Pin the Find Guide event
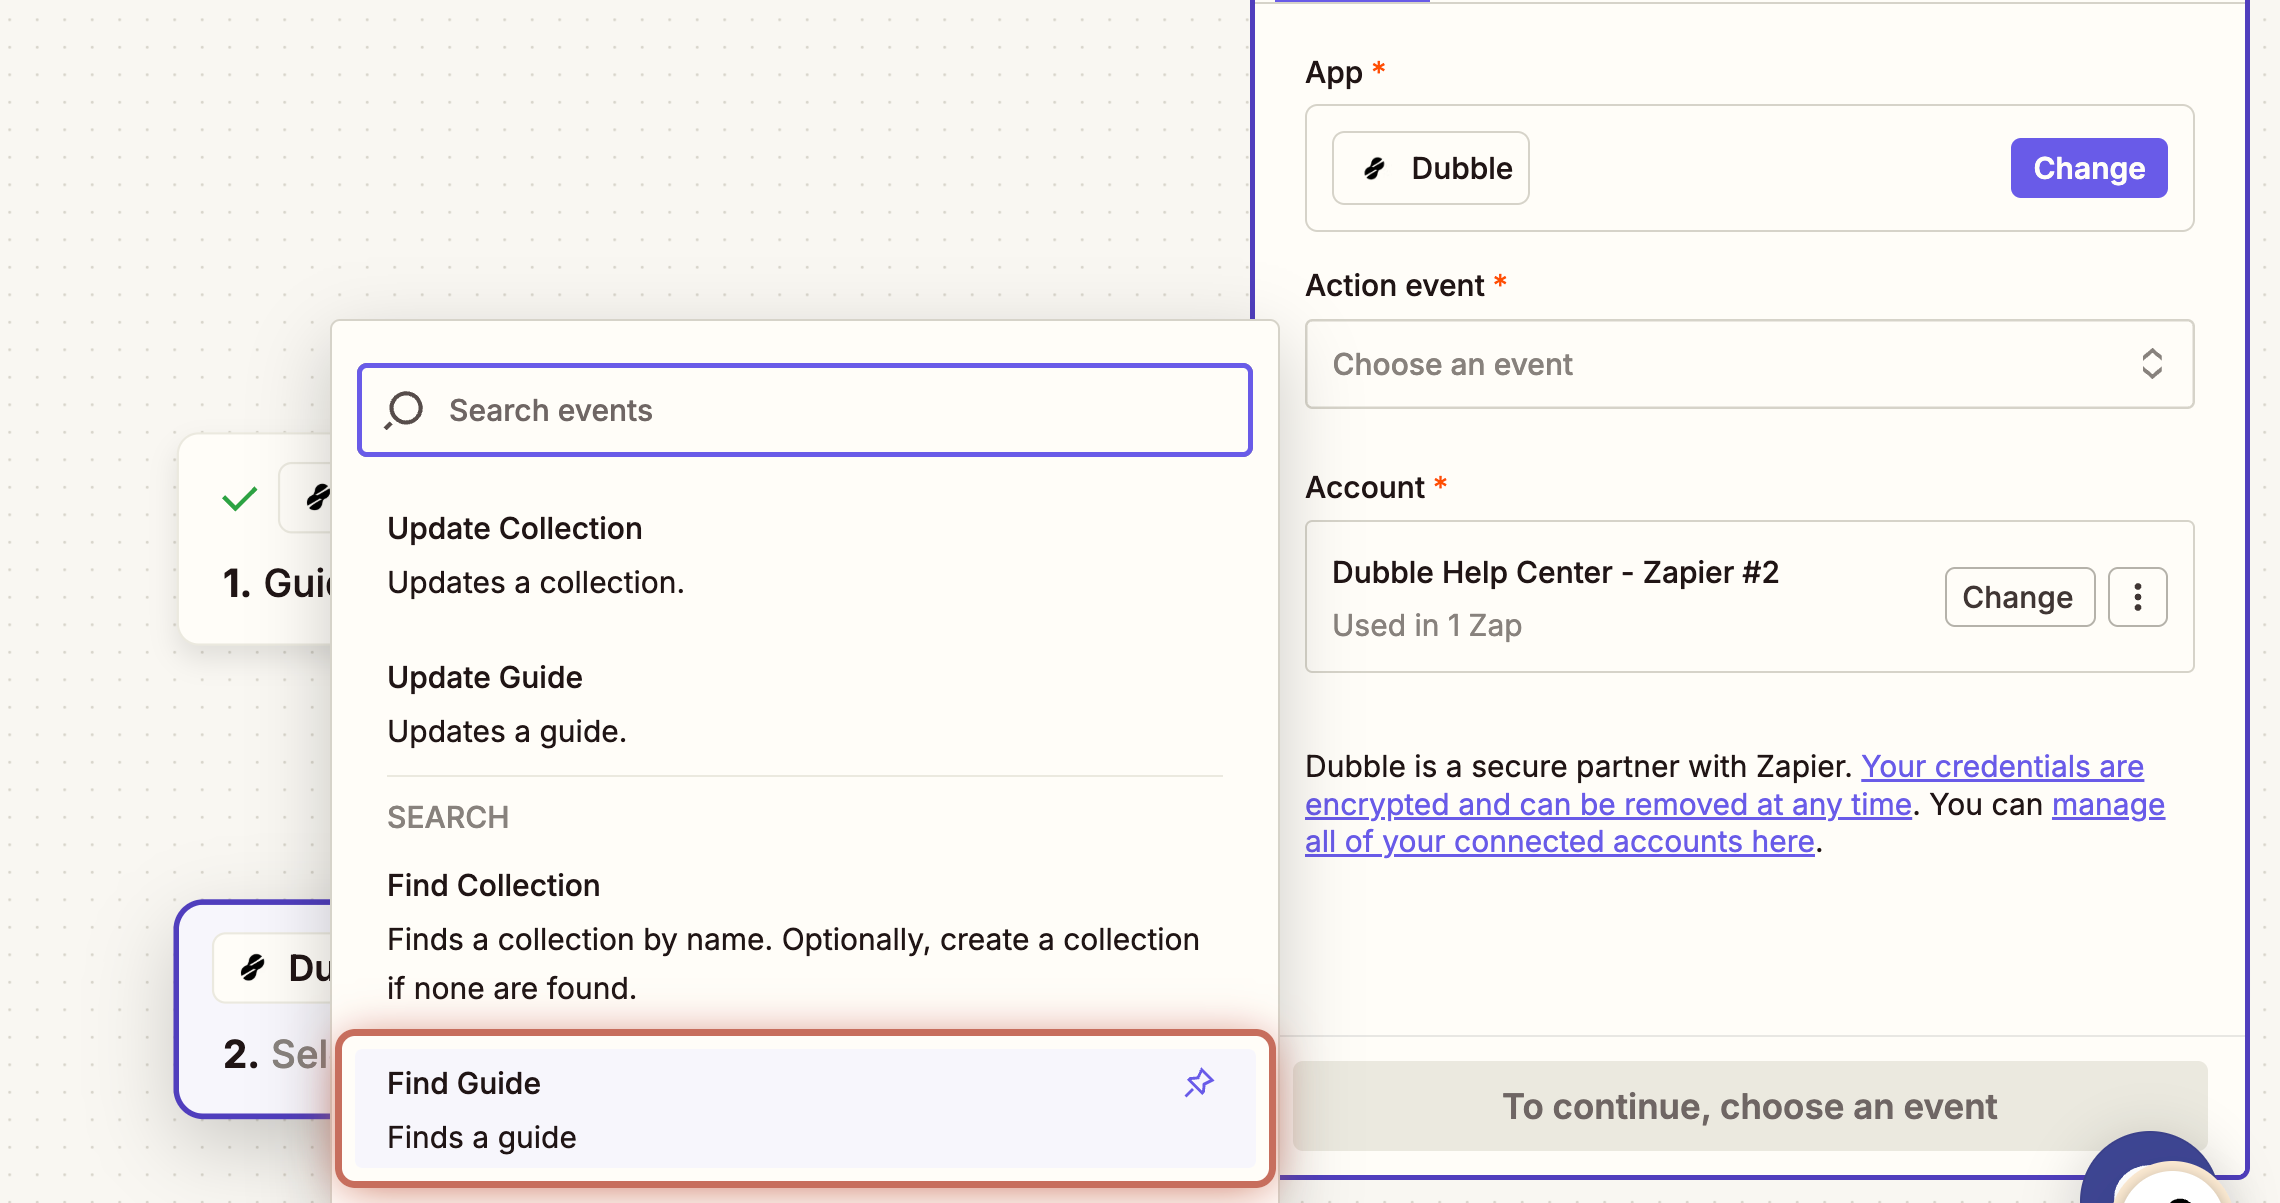2280x1203 pixels. tap(1199, 1082)
